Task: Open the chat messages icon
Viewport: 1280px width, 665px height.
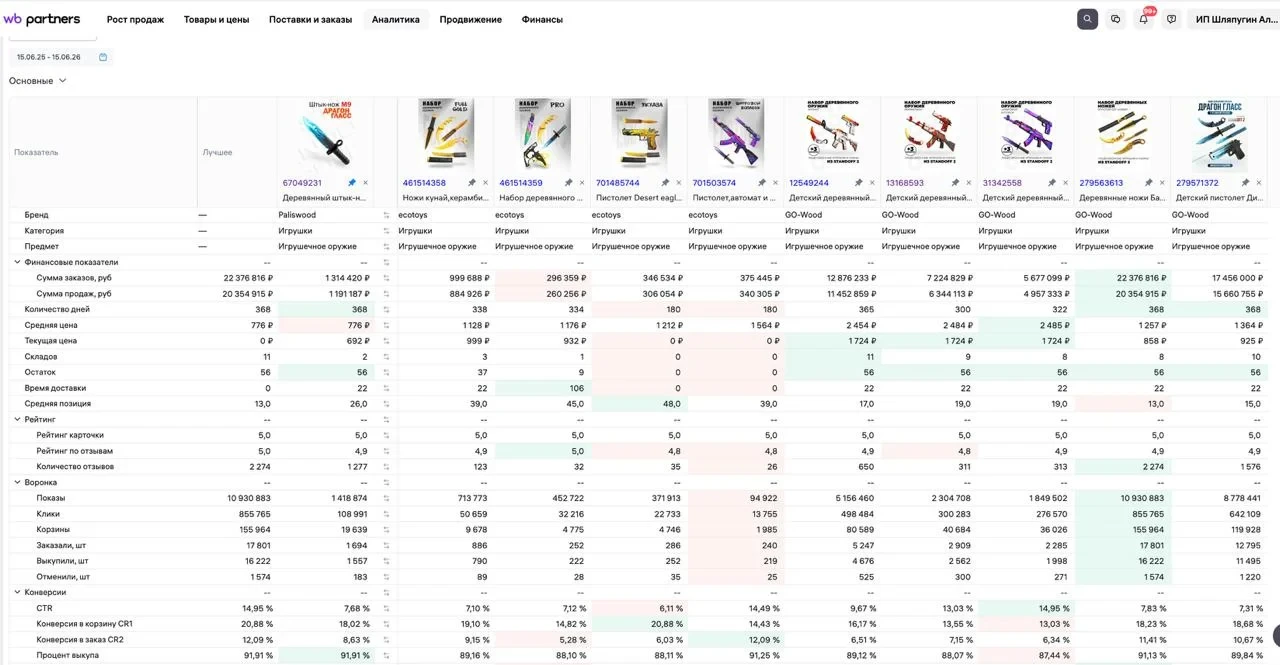Action: 1116,19
